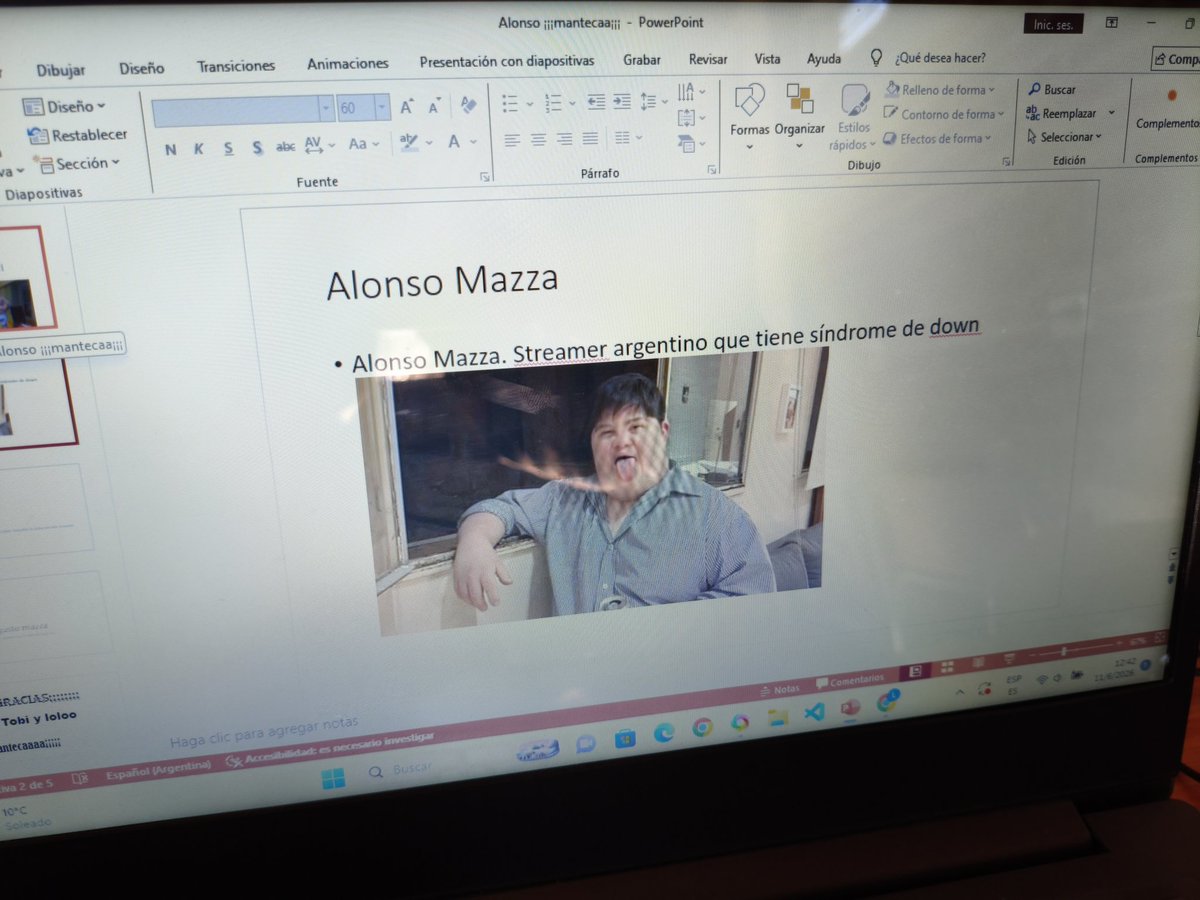Open Dibujar ribbon tab
The width and height of the screenshot is (1200, 900).
pyautogui.click(x=61, y=70)
